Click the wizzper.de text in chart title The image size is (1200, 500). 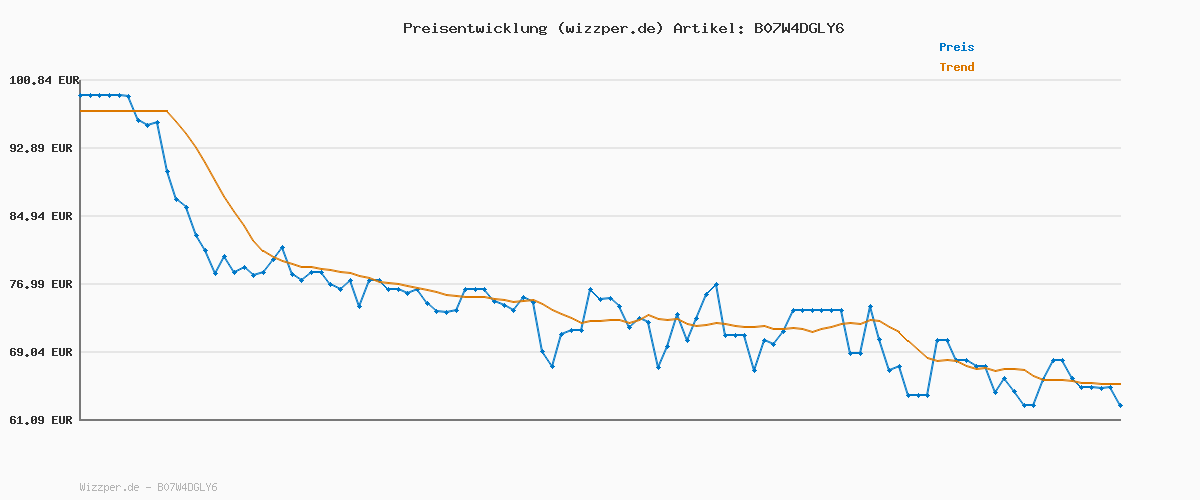(609, 28)
